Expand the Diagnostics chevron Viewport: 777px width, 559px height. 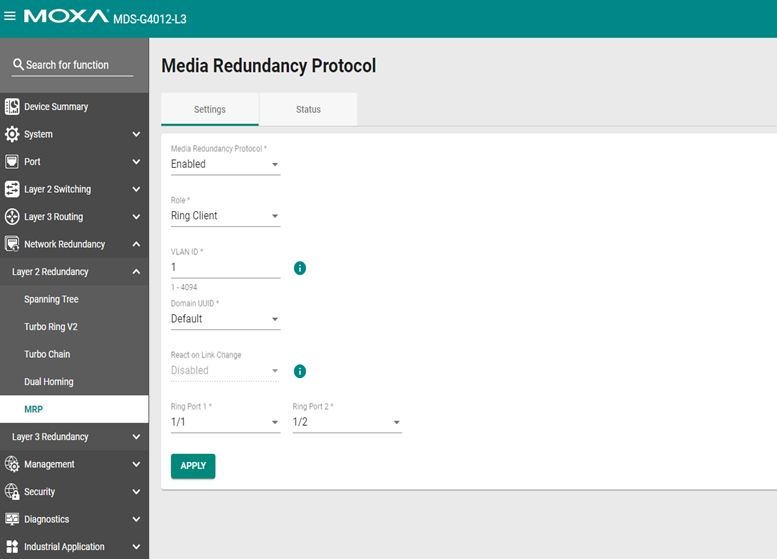tap(136, 519)
